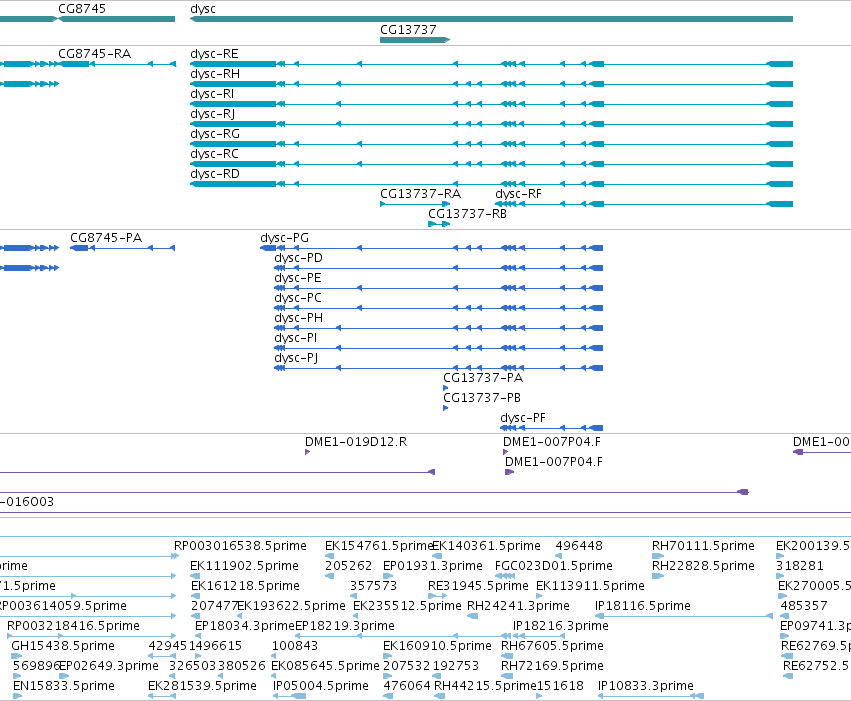851x701 pixels.
Task: Select EST RH22828.5prime
Action: 703,566
